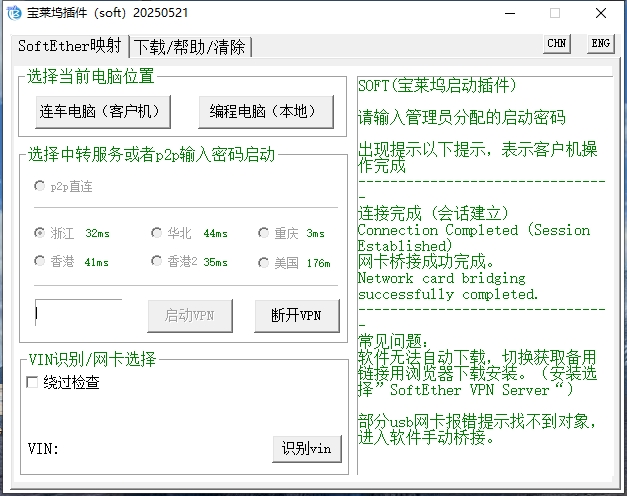The height and width of the screenshot is (496, 627).
Task: Select the p2p直连 radio option
Action: click(x=40, y=186)
